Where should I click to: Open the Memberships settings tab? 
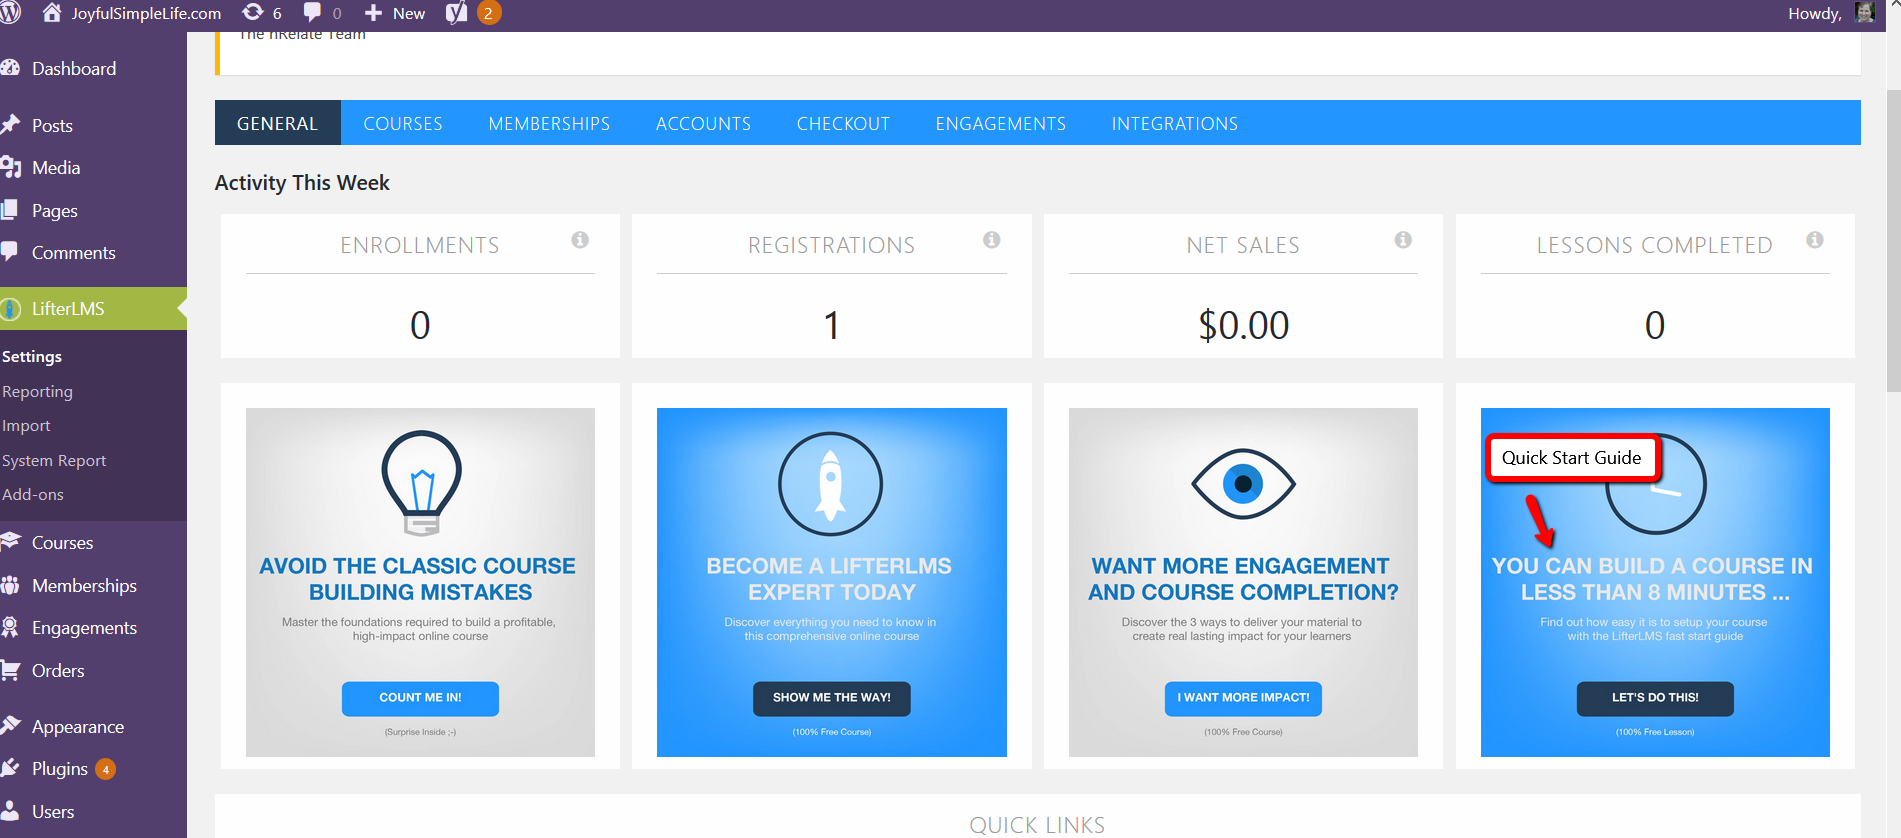click(x=549, y=123)
